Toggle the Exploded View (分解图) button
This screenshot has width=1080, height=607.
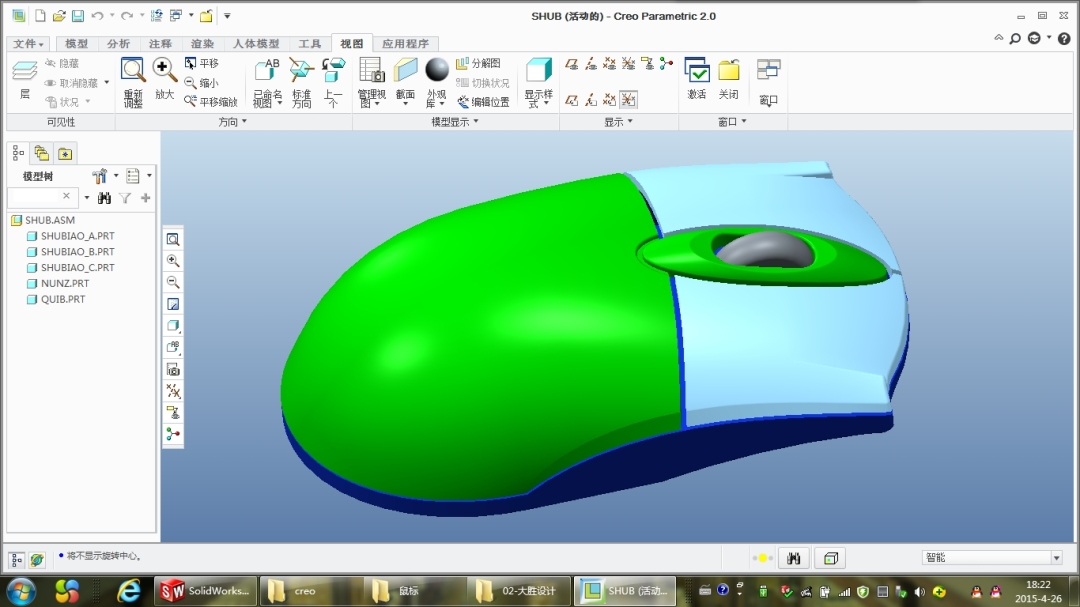coord(479,63)
